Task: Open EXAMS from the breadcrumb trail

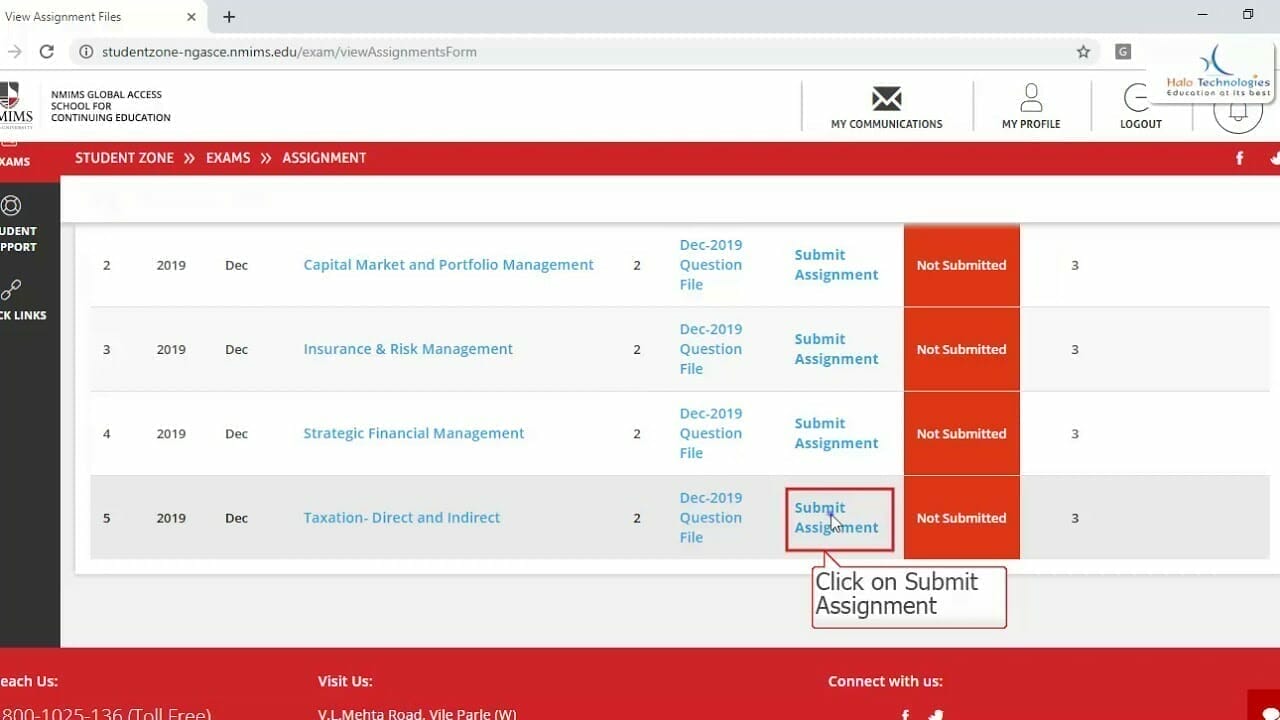Action: [227, 157]
